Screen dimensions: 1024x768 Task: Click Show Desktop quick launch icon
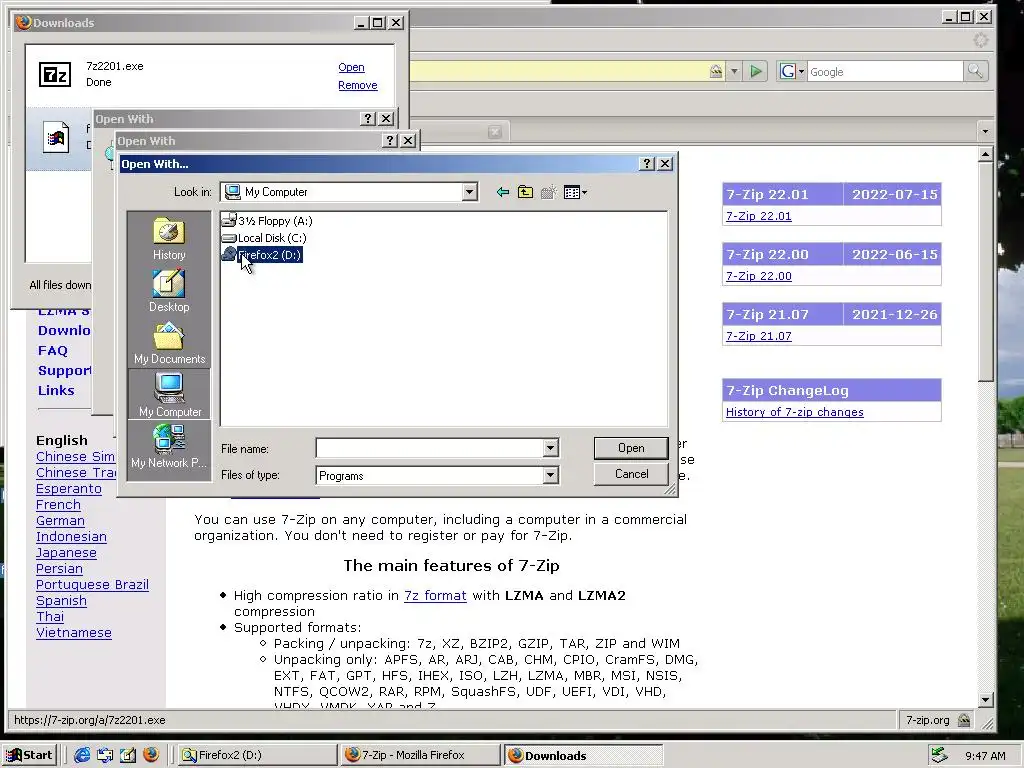pos(128,755)
